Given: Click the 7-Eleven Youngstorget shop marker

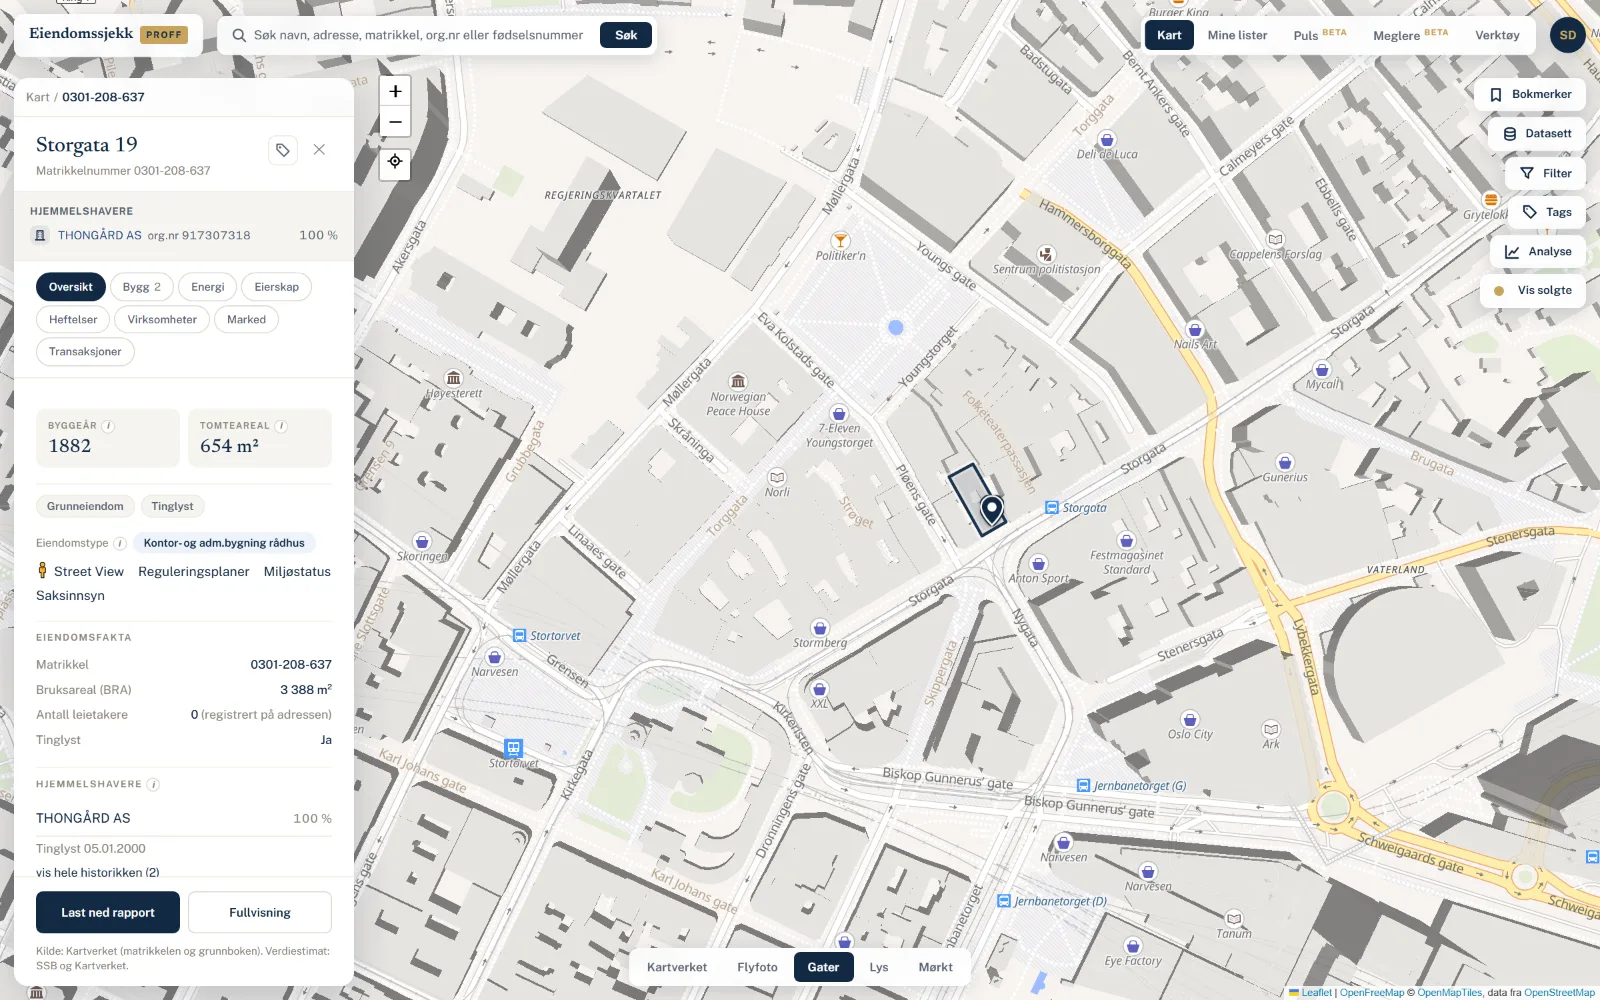Looking at the screenshot, I should [x=839, y=413].
